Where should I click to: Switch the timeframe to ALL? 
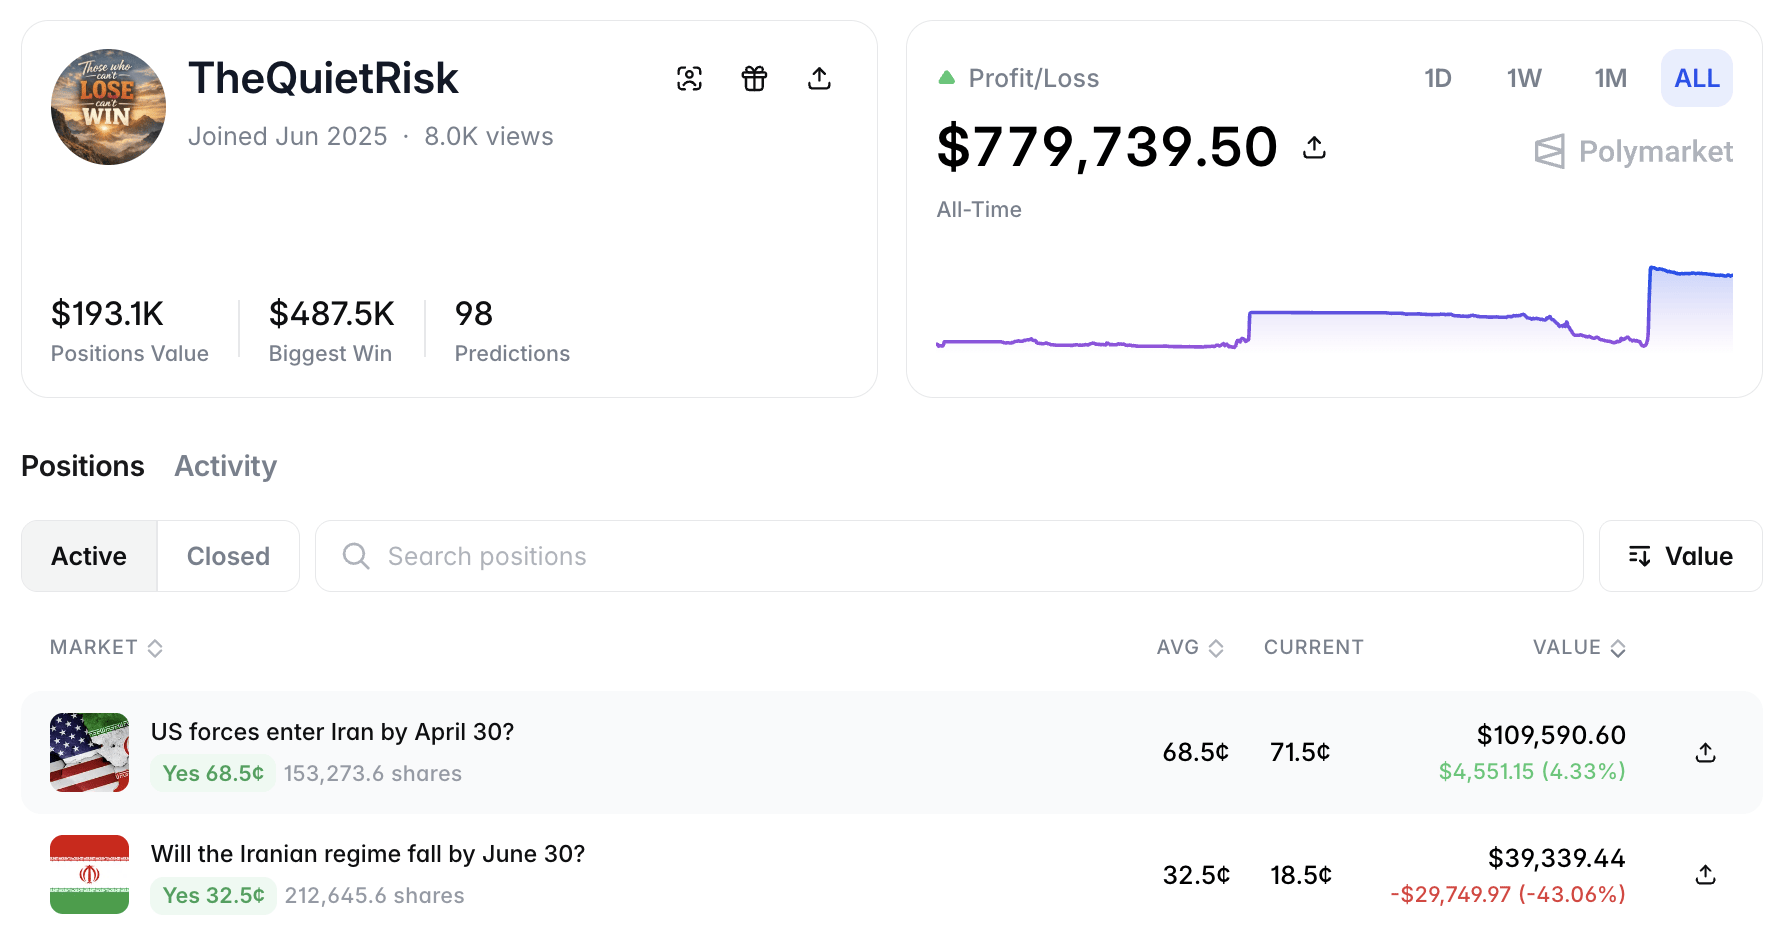[1696, 78]
